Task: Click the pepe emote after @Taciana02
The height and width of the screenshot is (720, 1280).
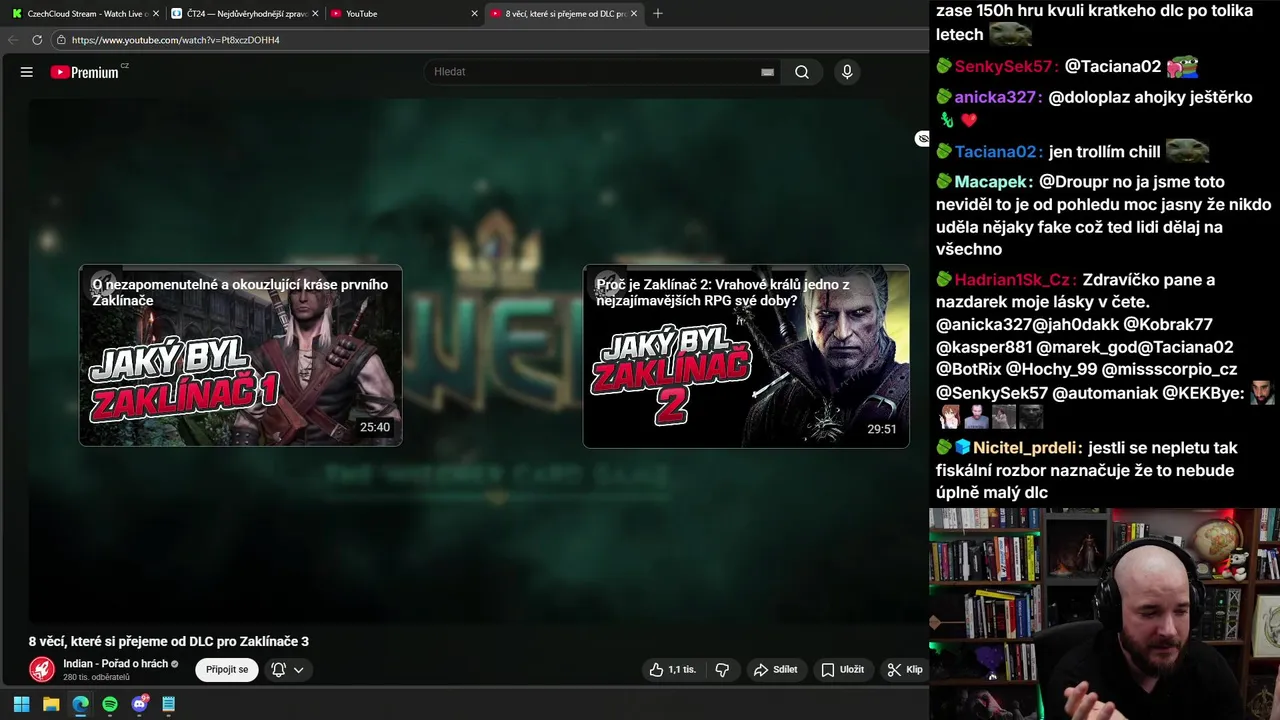Action: [x=1182, y=67]
